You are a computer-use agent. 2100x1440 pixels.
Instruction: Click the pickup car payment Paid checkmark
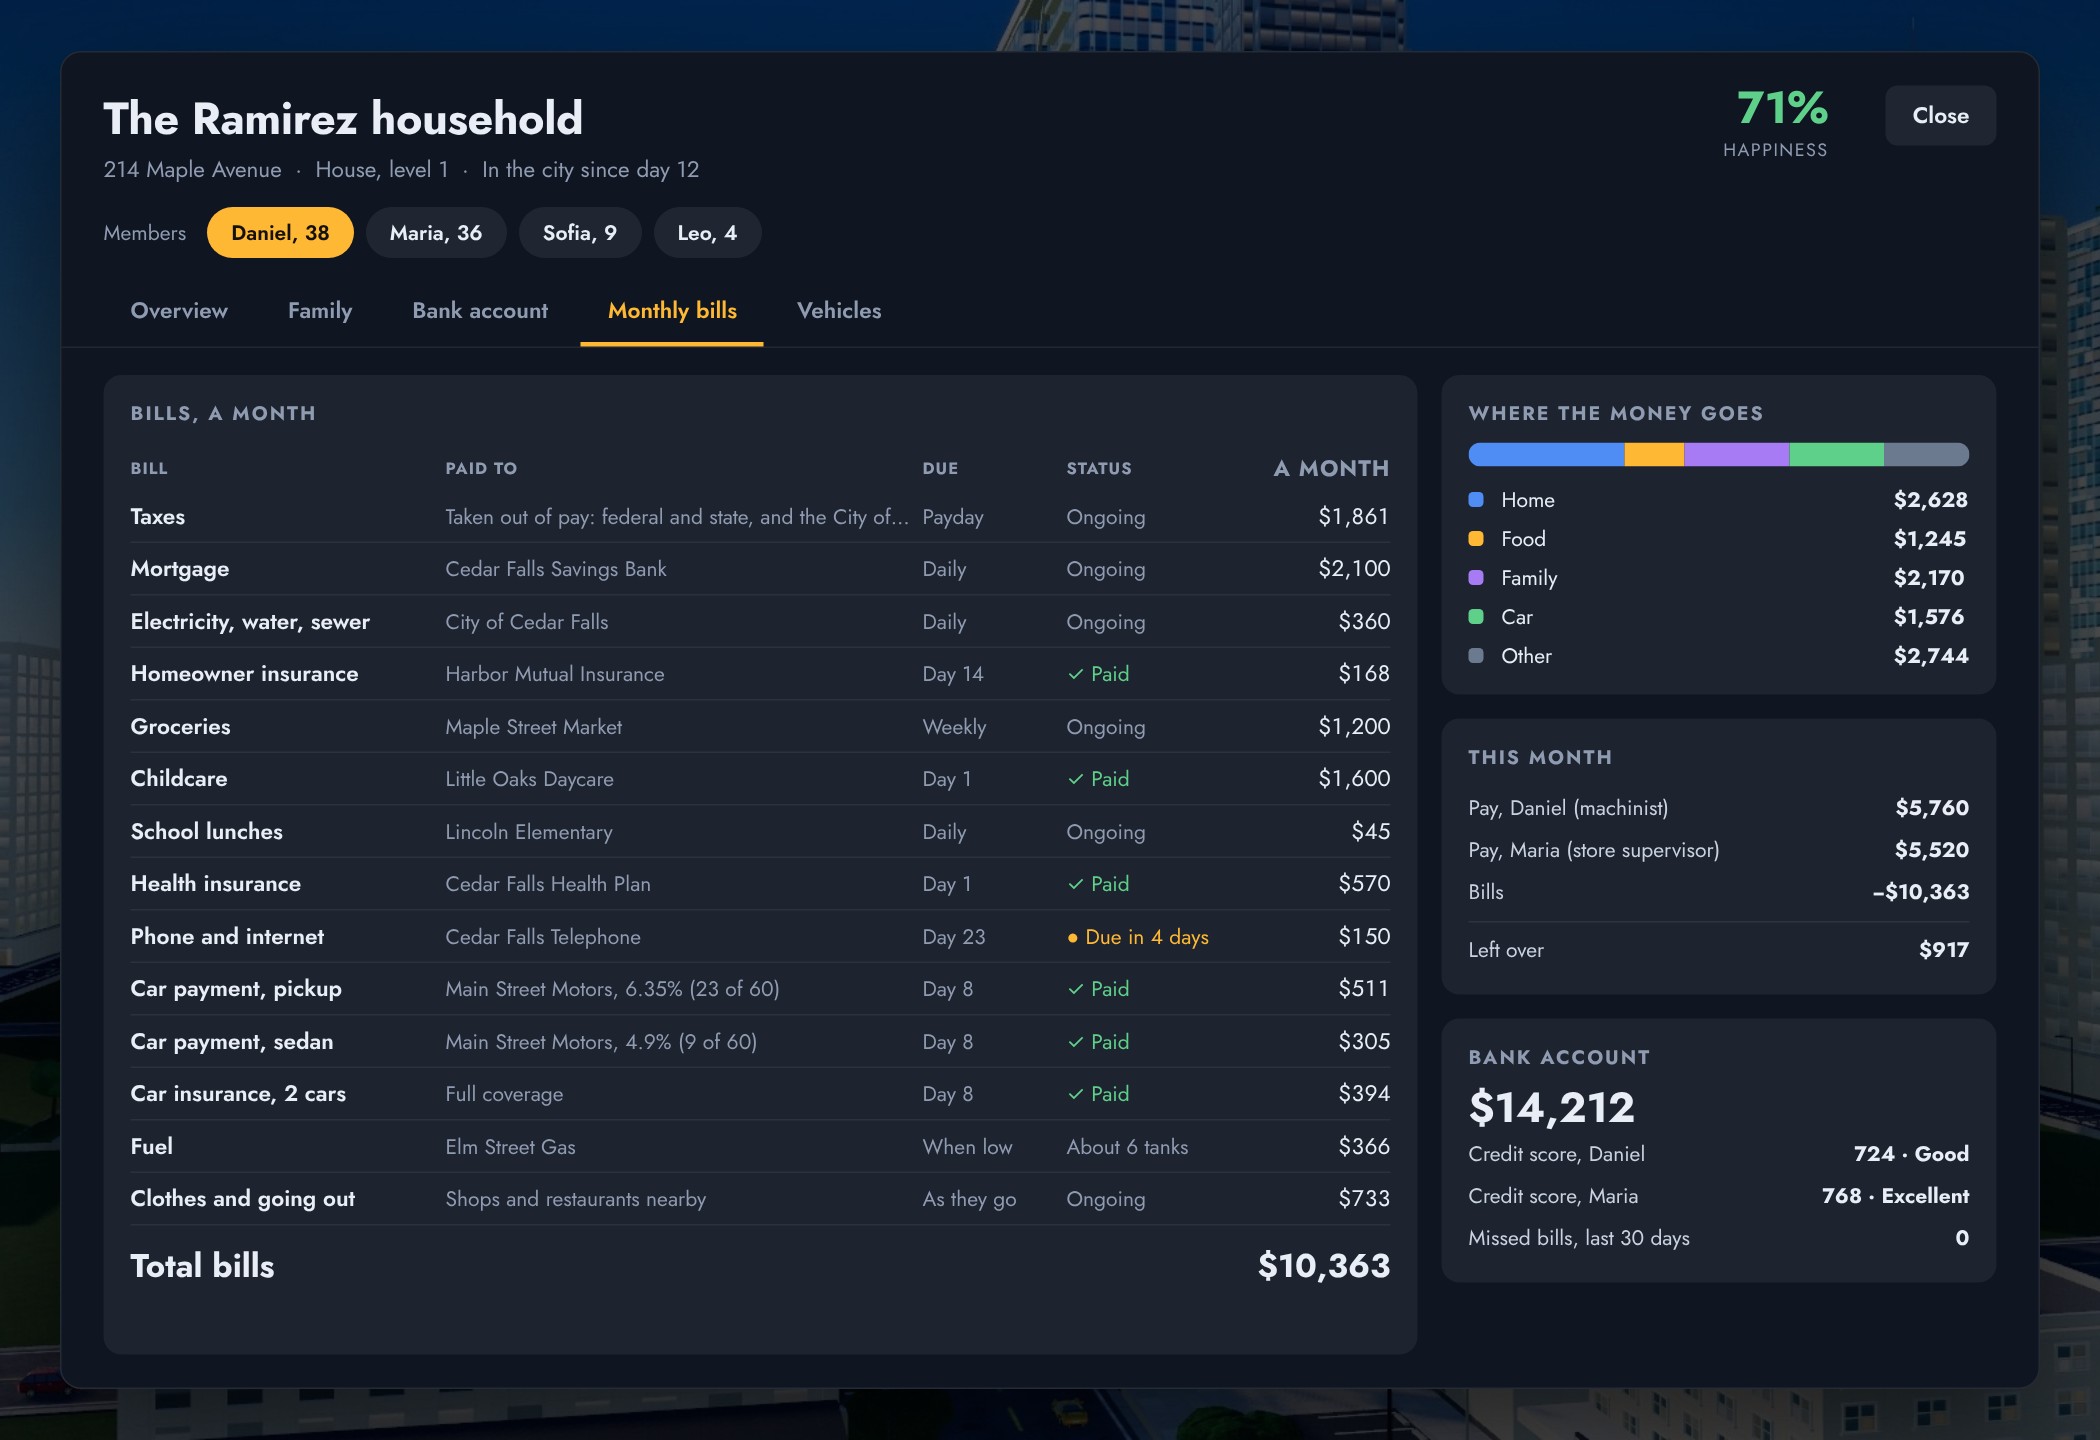pyautogui.click(x=1076, y=989)
